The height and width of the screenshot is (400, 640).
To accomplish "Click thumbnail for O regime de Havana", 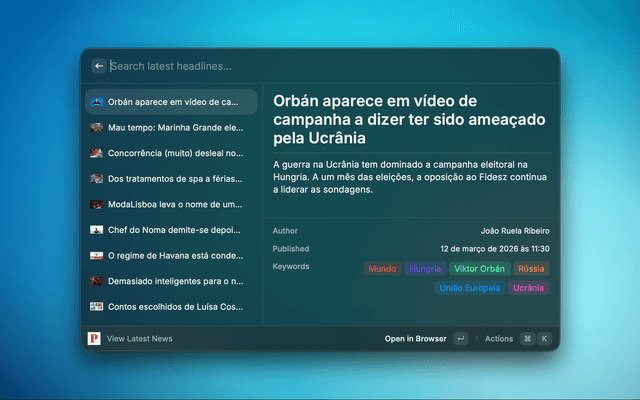I will point(96,256).
